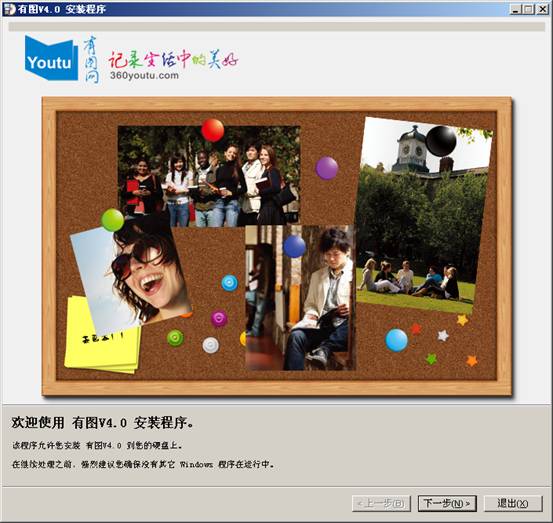The image size is (553, 523).
Task: Click the purple pushpin on corkboard
Action: click(327, 168)
